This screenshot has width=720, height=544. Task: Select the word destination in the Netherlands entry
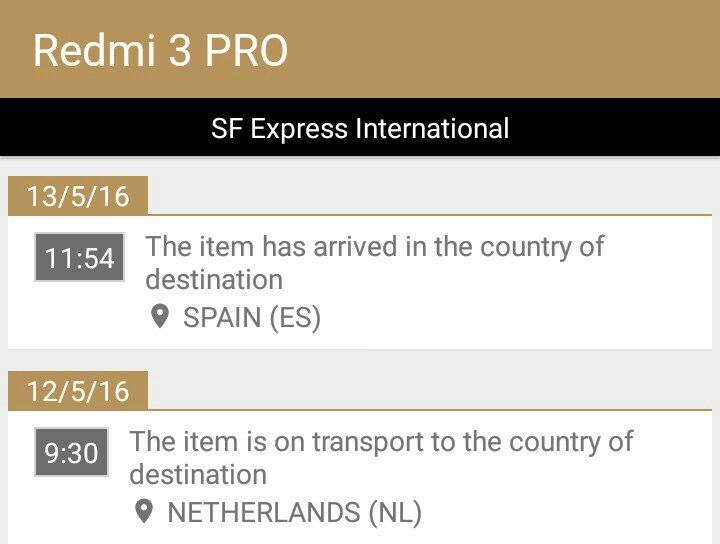[198, 474]
